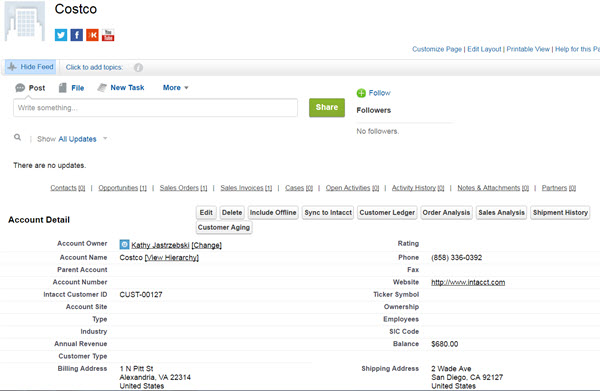The height and width of the screenshot is (391, 600).
Task: Jump to Opportunities [1] related list
Action: coord(122,188)
